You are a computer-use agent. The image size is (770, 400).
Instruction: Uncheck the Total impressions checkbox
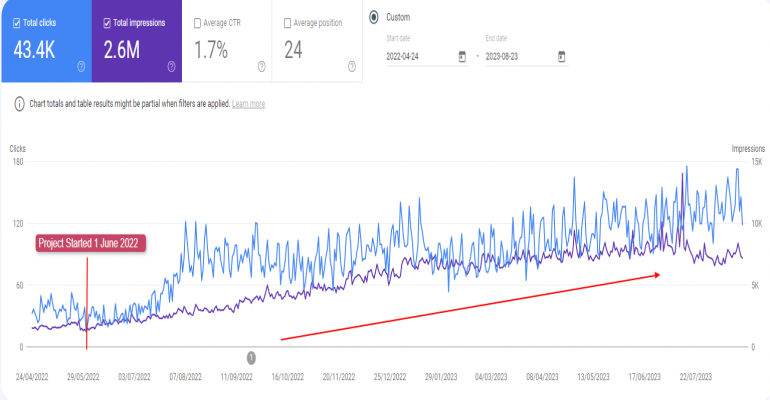point(107,21)
